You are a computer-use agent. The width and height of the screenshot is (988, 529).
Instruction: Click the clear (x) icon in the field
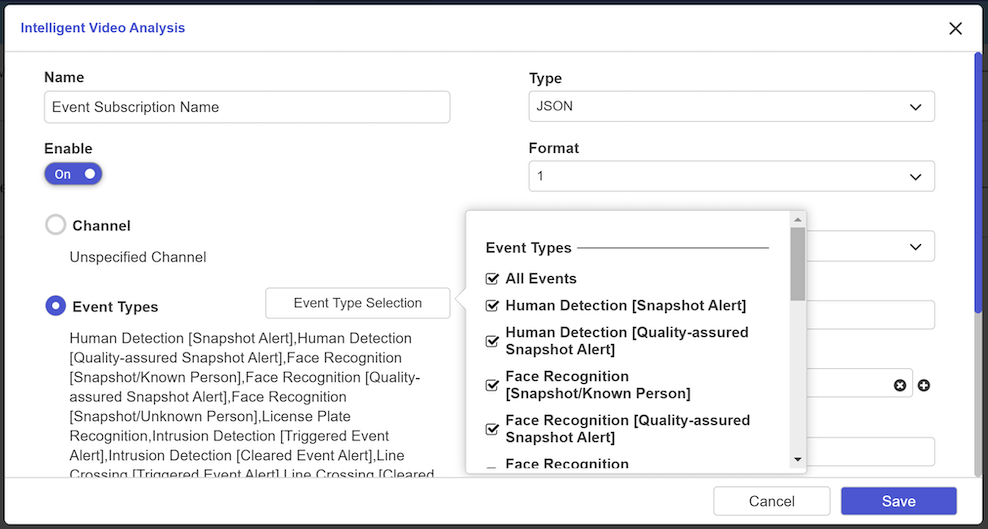click(899, 385)
